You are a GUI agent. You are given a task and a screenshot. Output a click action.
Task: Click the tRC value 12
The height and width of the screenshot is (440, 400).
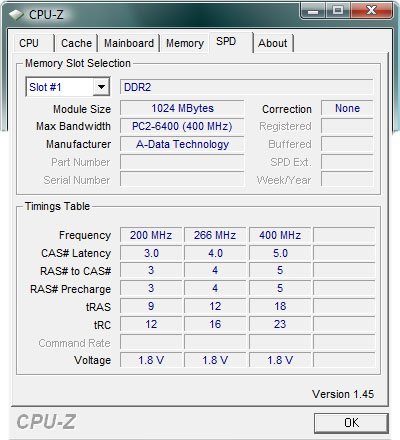coord(151,324)
